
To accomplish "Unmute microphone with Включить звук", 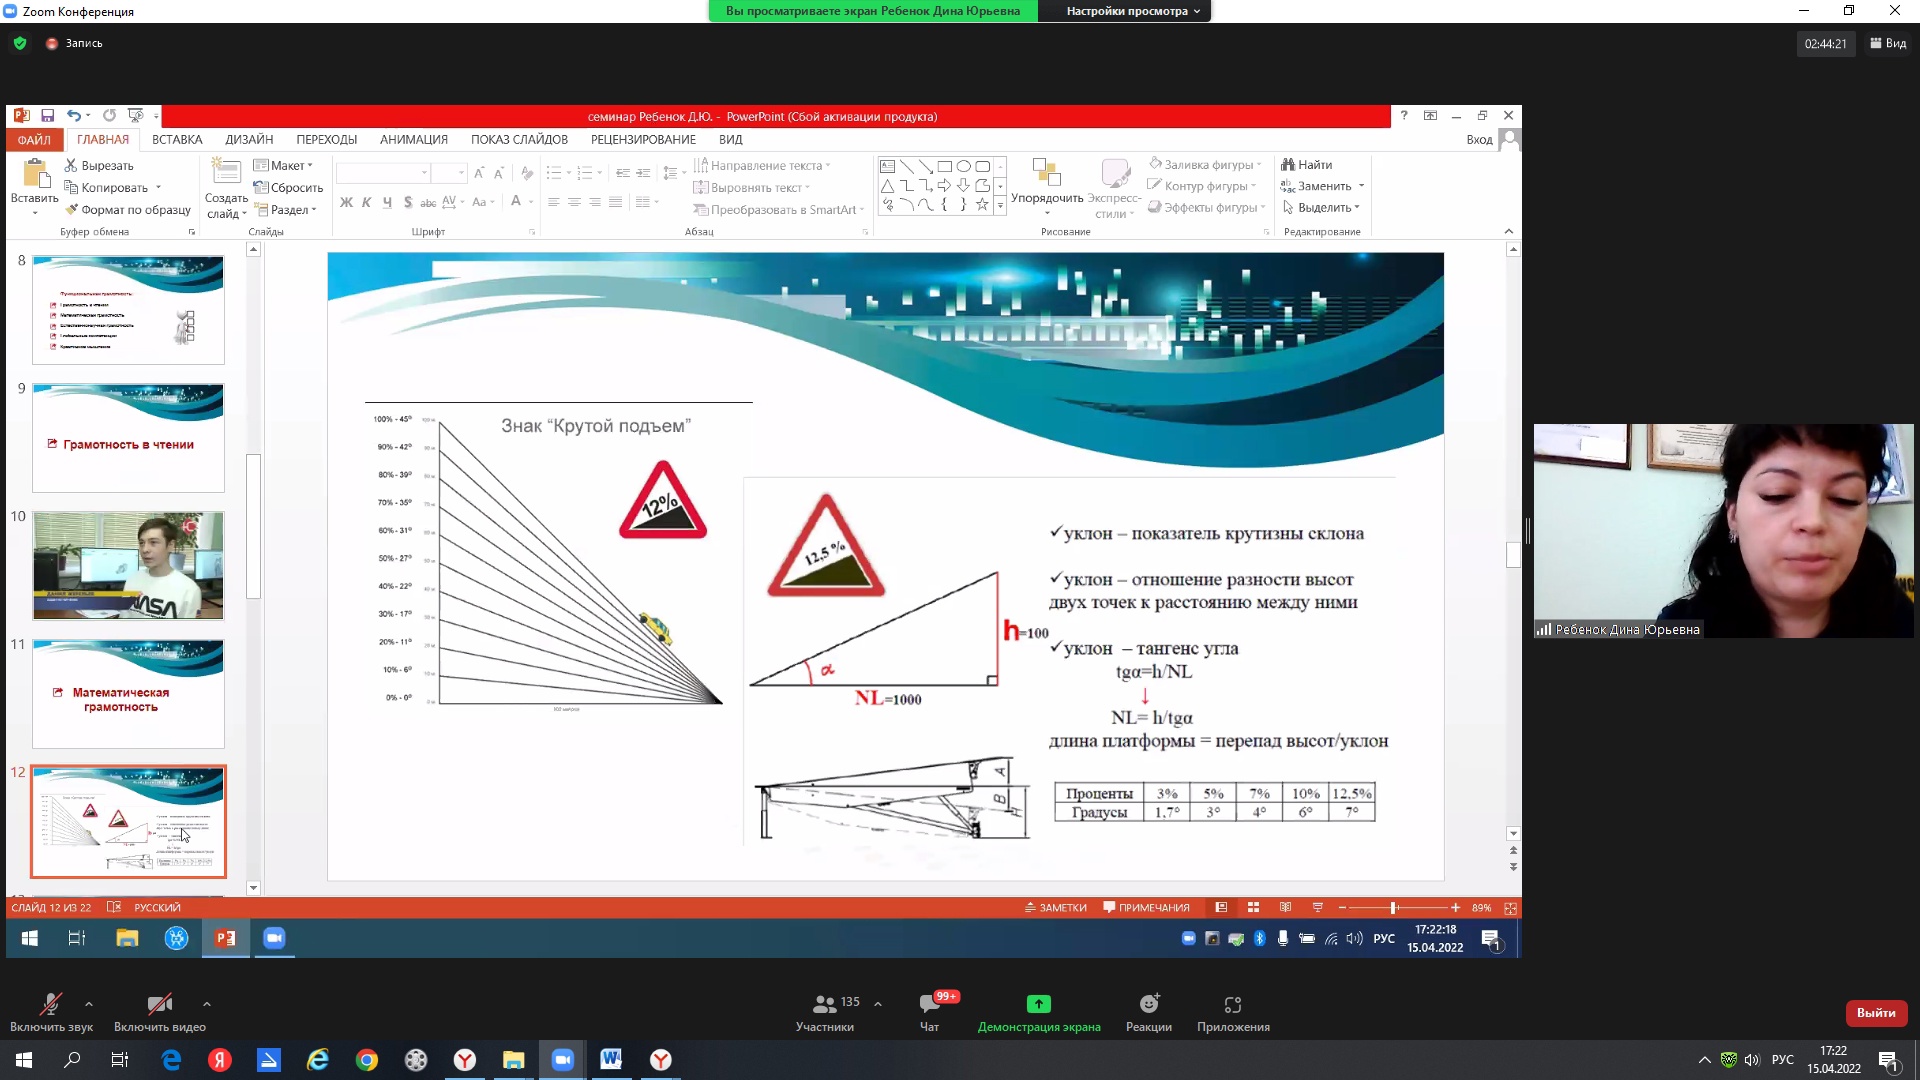I will (x=51, y=1005).
